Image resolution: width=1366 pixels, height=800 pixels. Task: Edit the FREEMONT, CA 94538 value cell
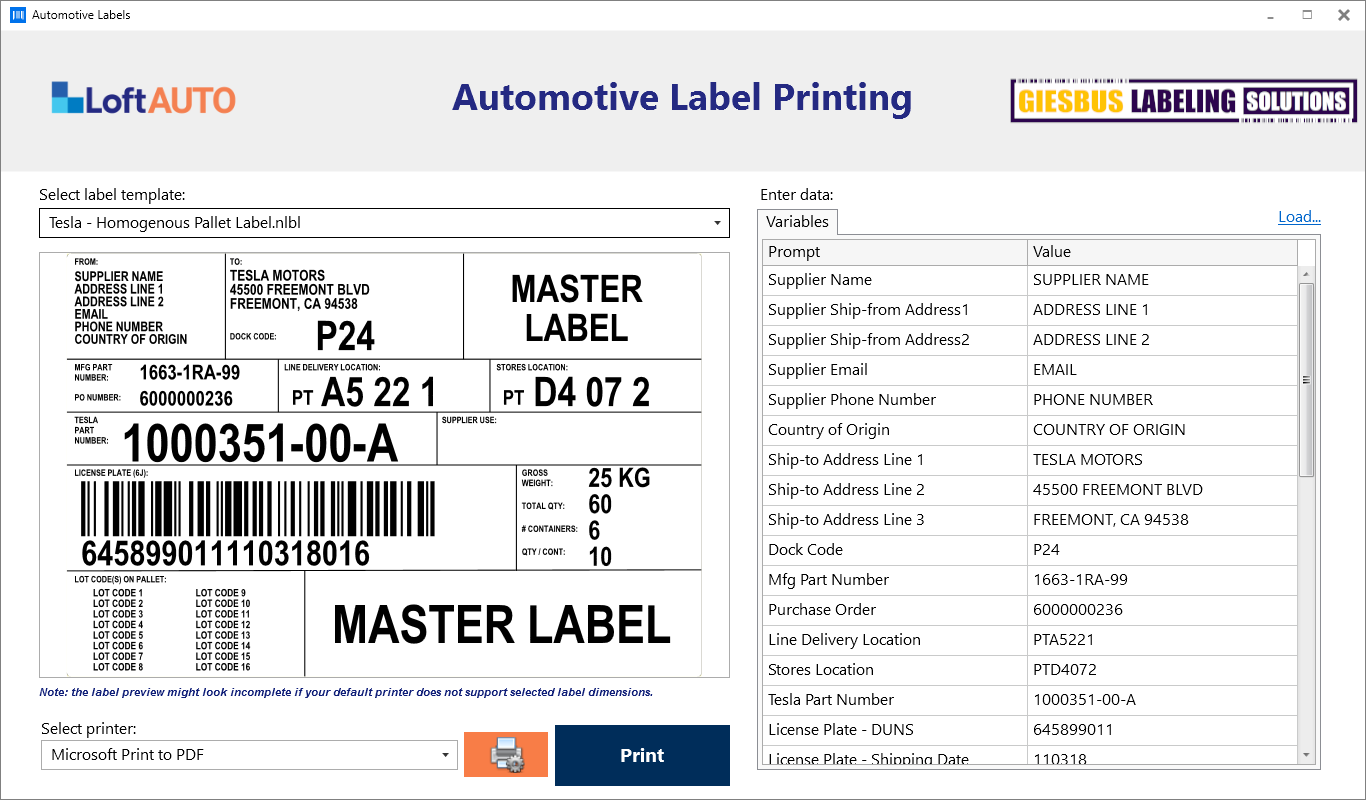(1163, 520)
